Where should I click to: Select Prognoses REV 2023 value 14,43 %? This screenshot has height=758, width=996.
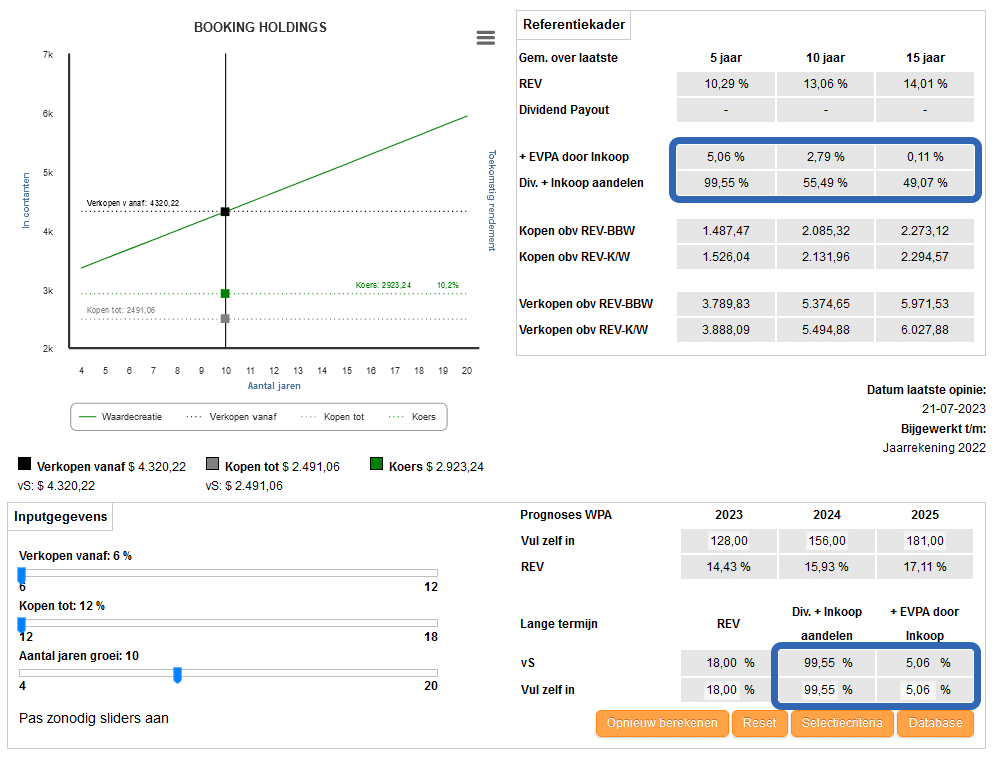tap(729, 567)
